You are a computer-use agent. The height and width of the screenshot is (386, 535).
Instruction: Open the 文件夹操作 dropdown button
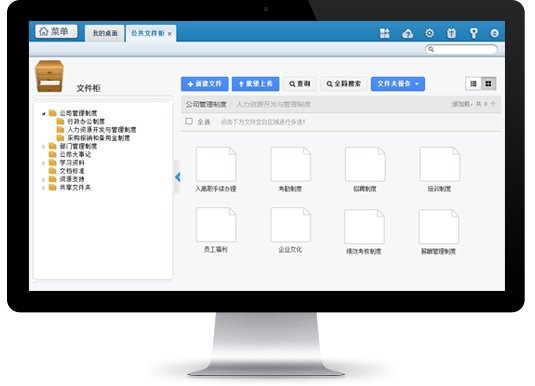point(398,84)
